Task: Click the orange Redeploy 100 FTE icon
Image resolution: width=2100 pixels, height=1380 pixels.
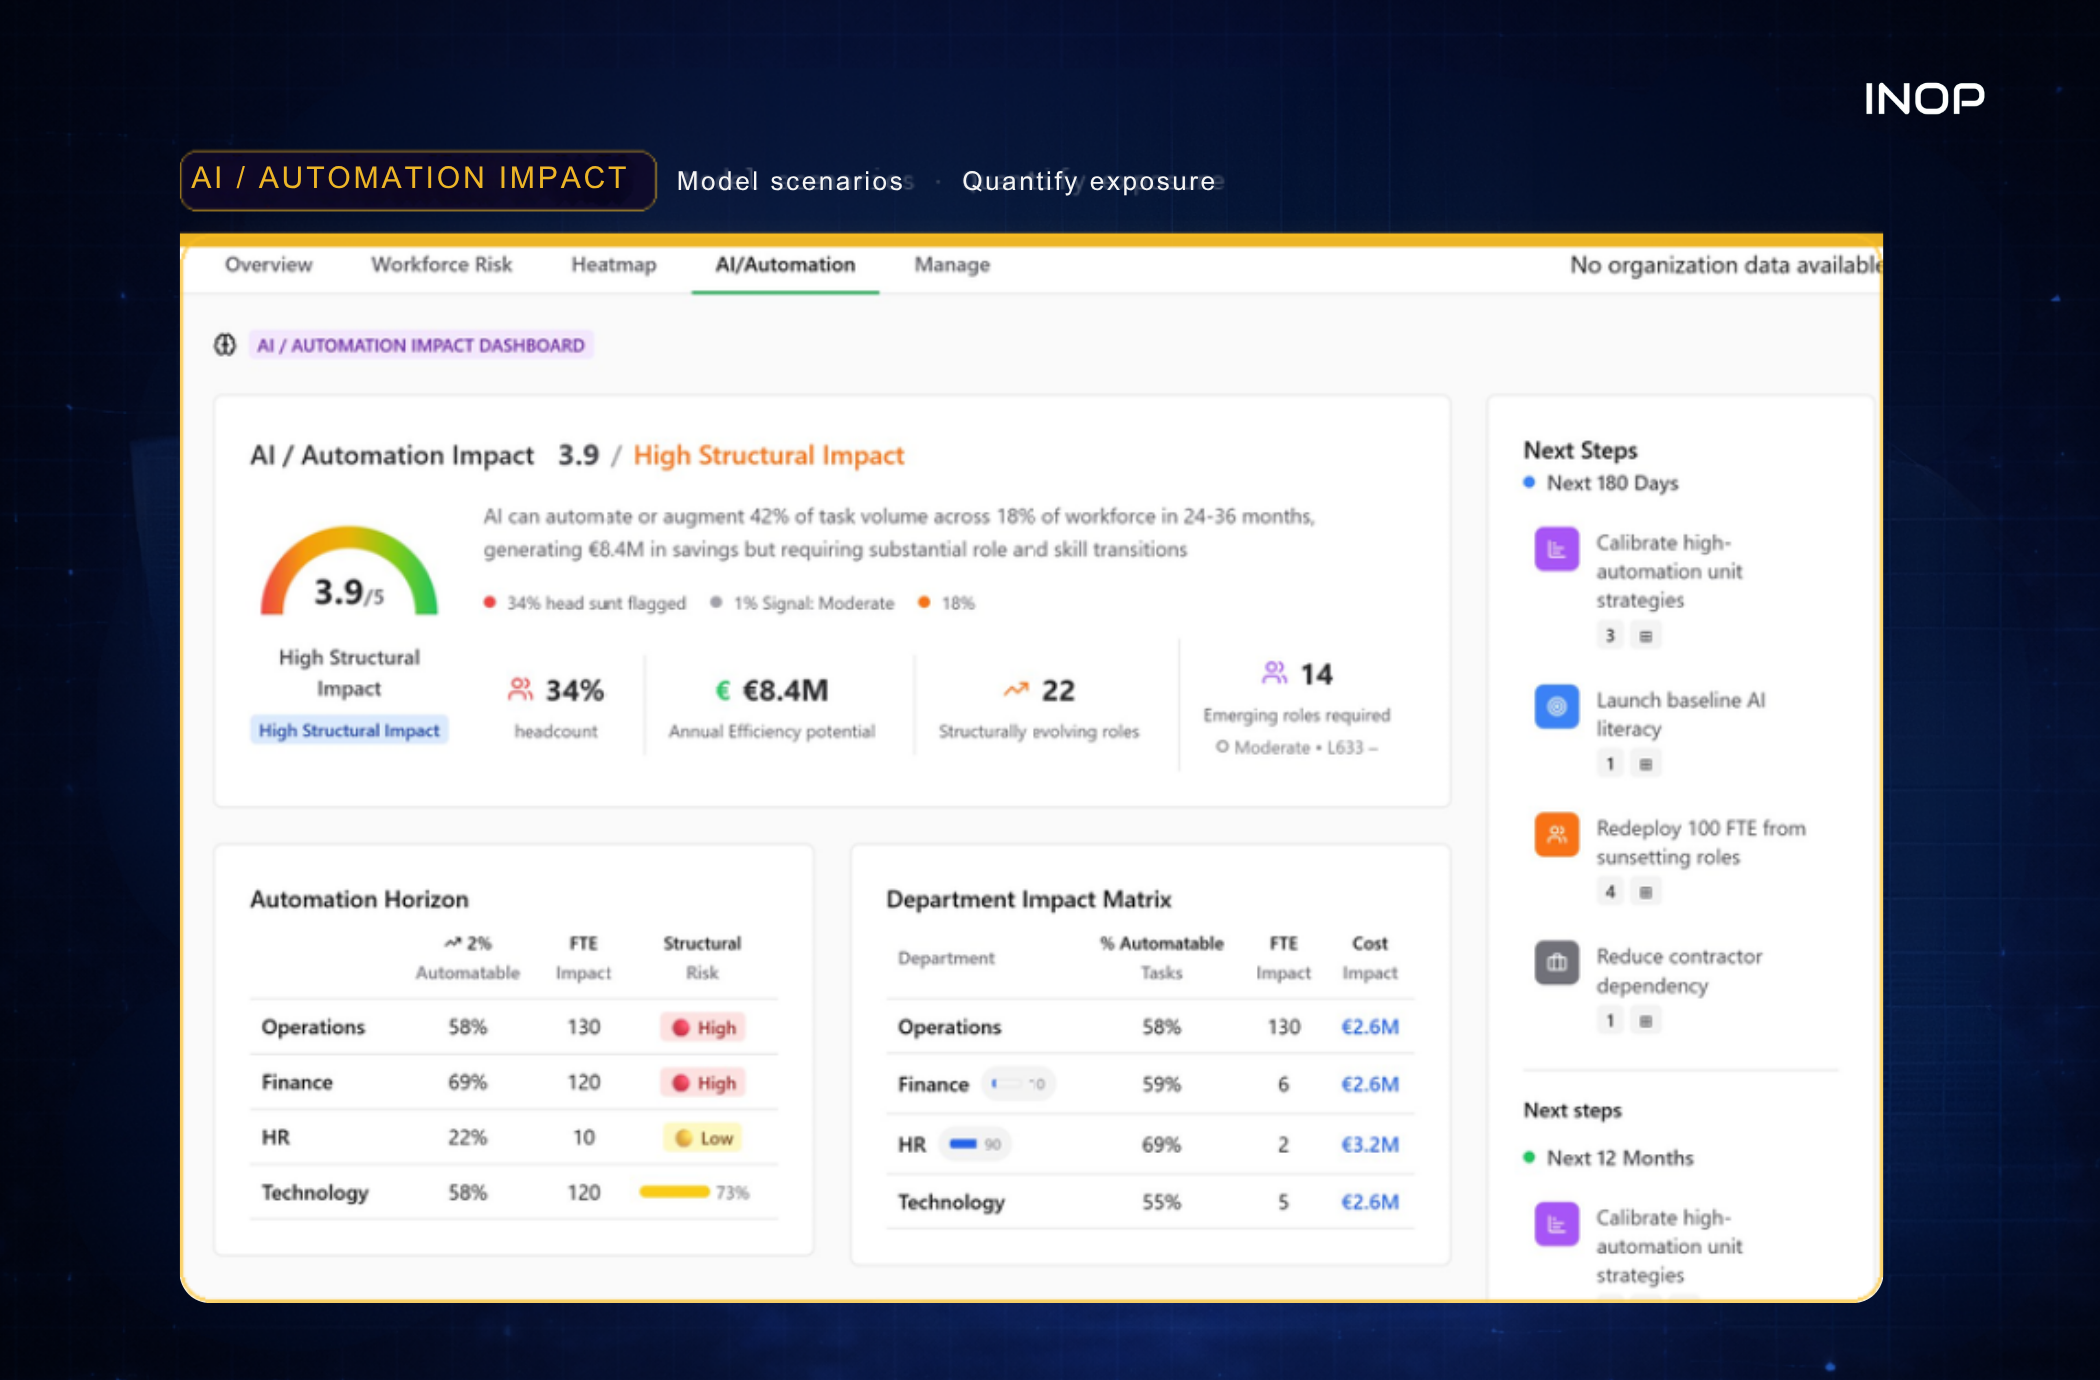Action: (x=1557, y=834)
